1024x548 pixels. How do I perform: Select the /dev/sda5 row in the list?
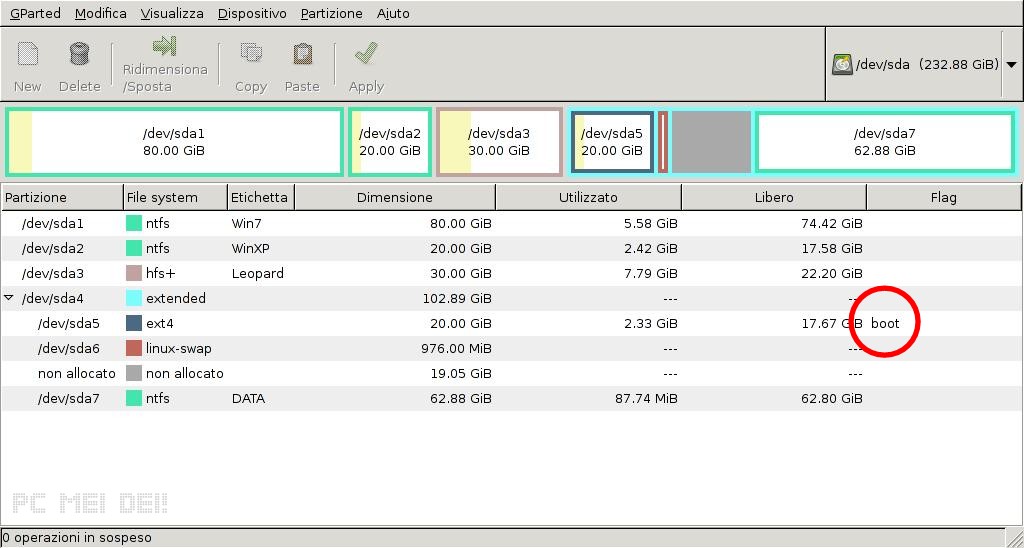[511, 323]
